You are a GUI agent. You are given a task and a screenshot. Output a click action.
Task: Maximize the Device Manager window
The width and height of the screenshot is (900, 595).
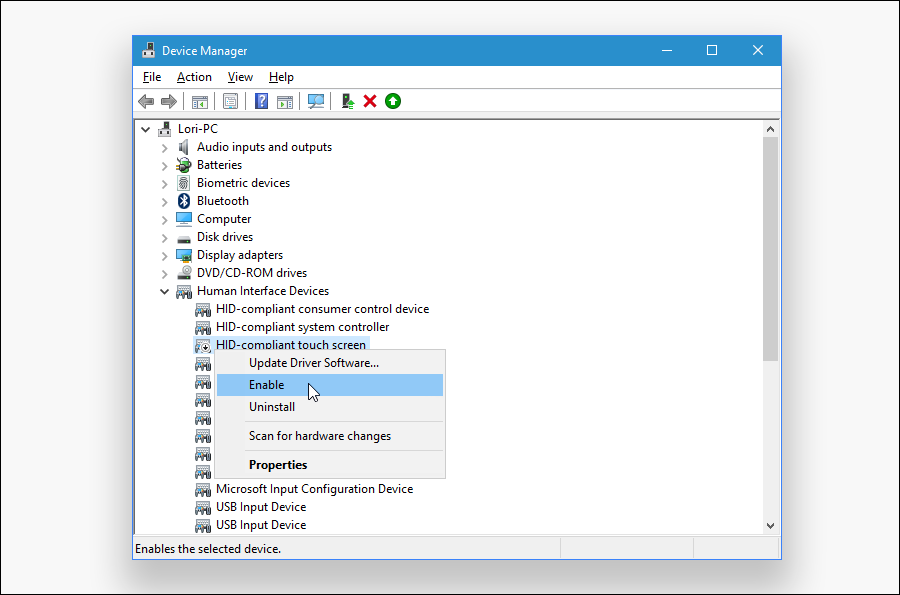712,50
